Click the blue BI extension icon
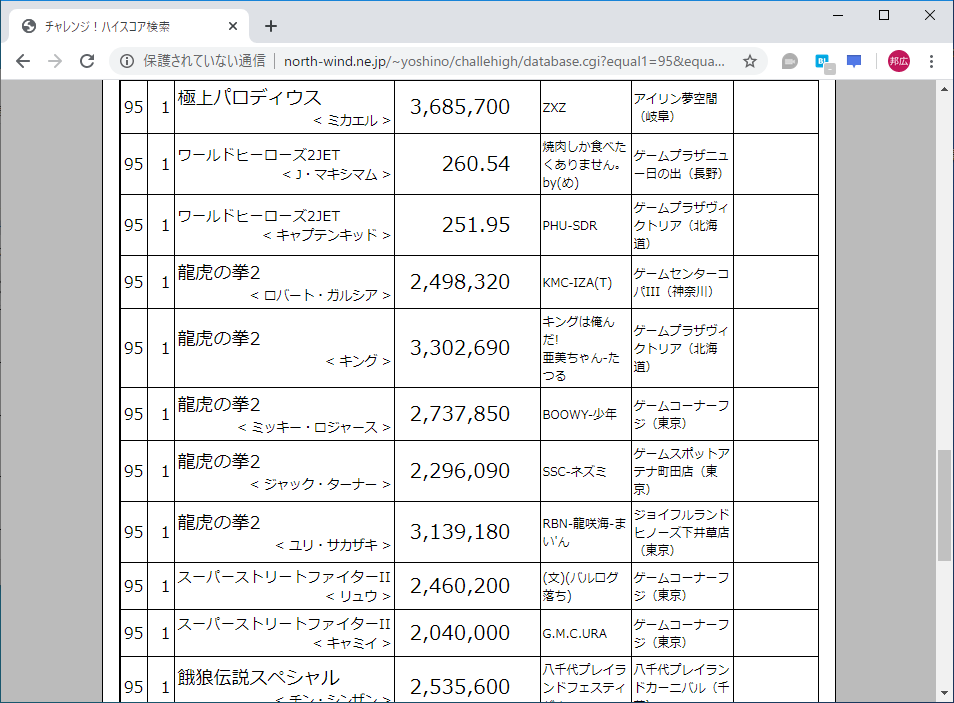Viewport: 954px width, 703px height. [x=821, y=61]
